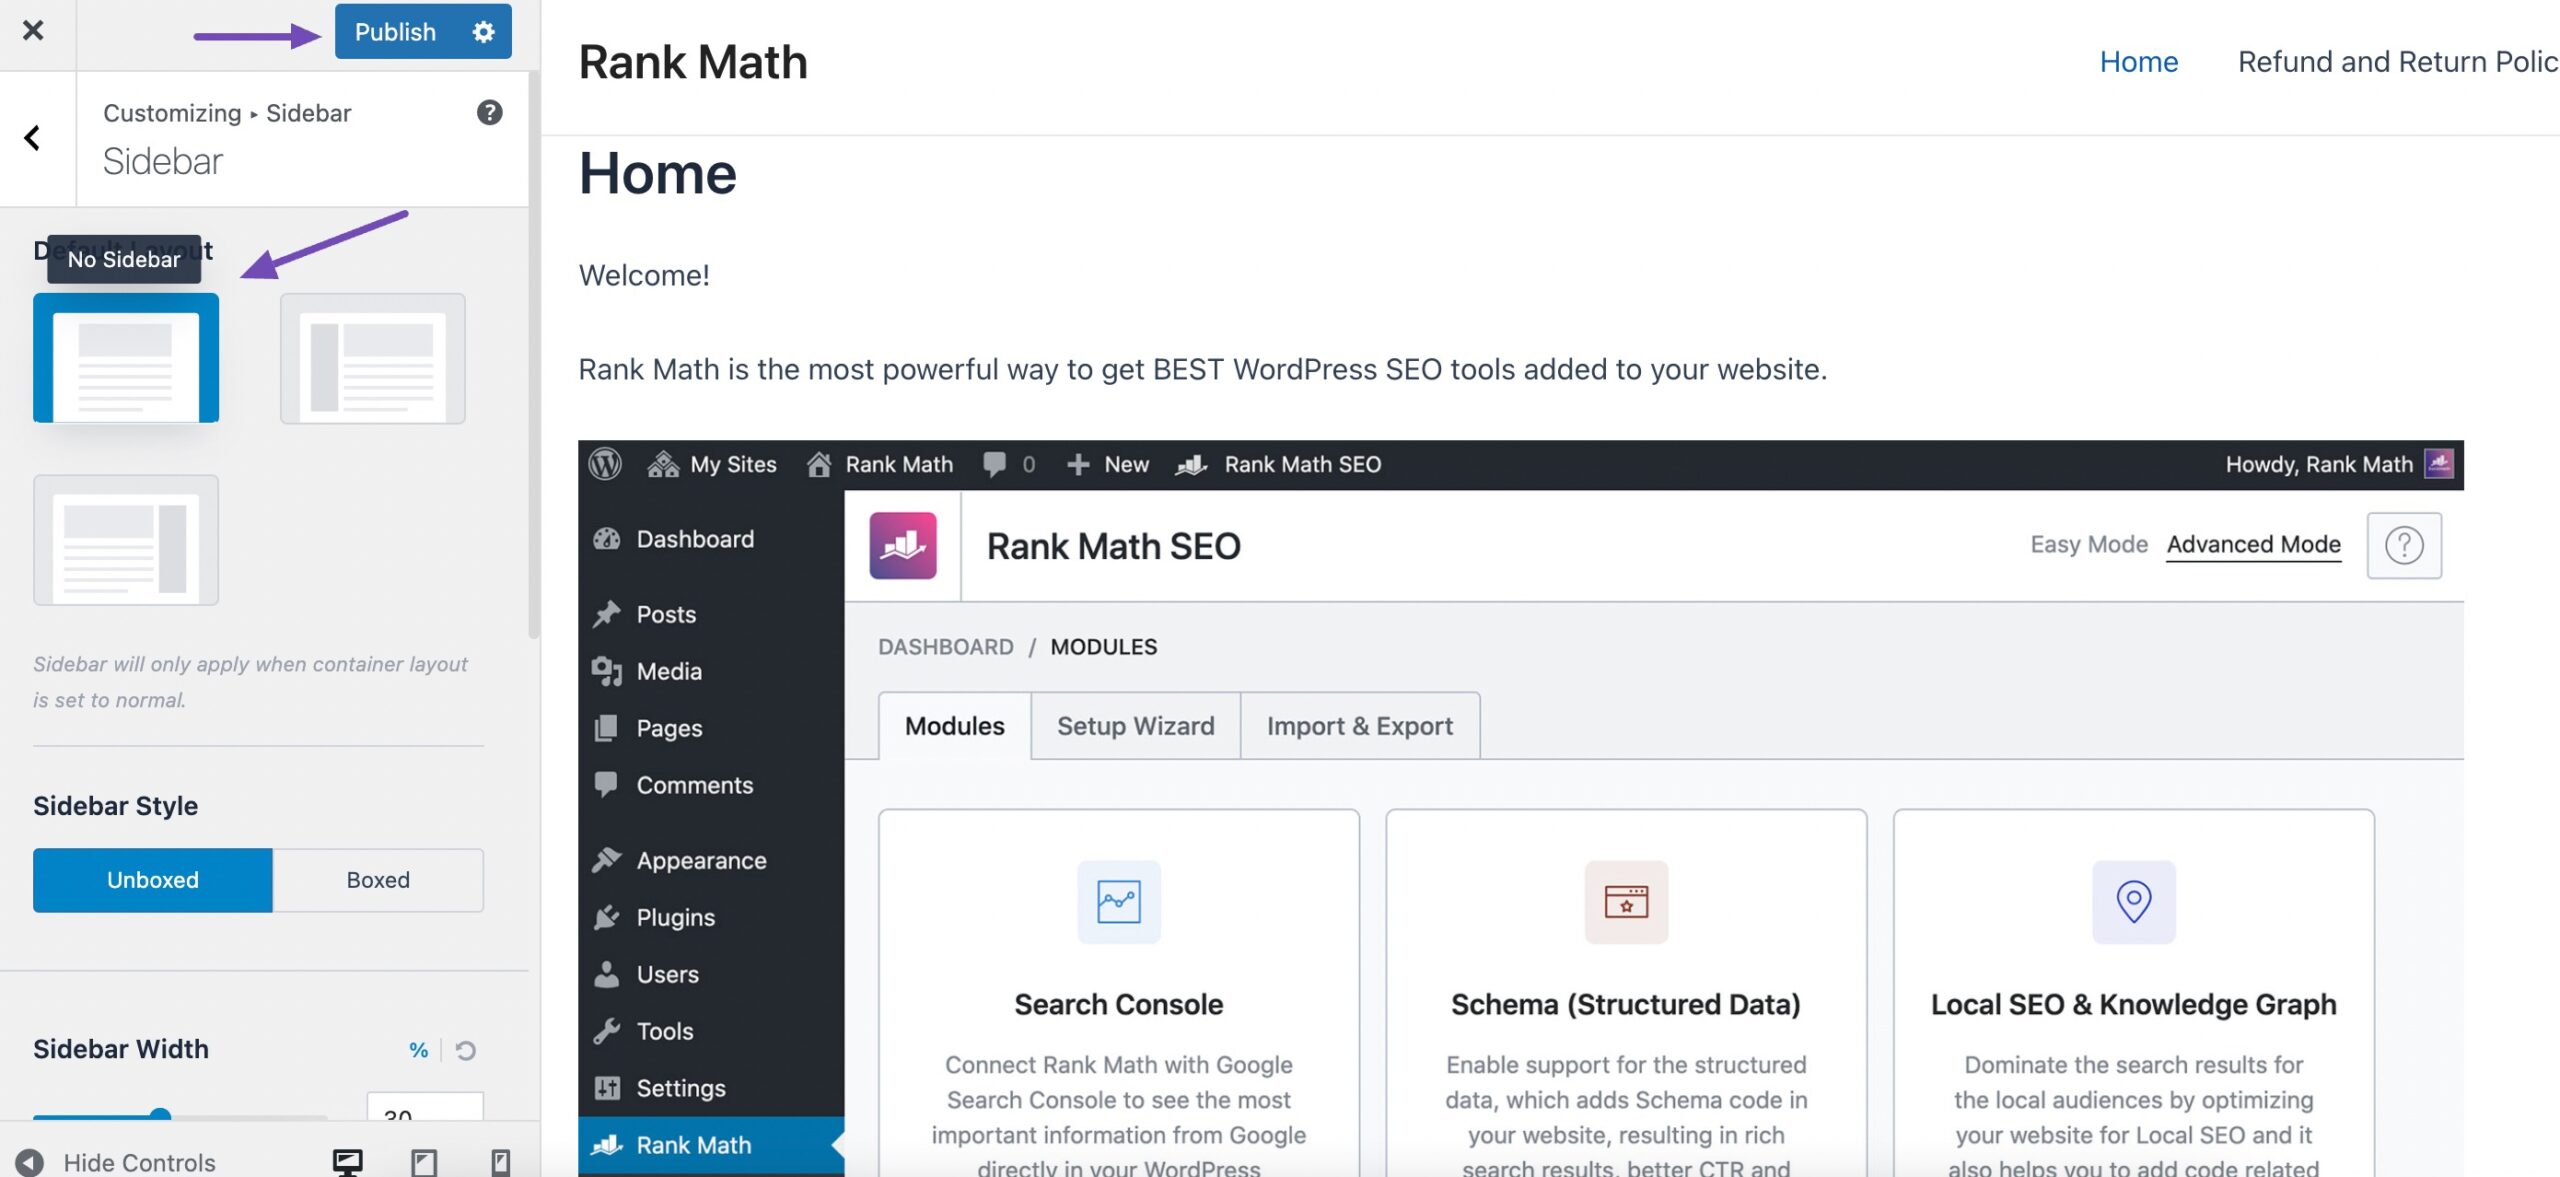Toggle the No Sidebar layout option
2560x1177 pixels.
click(x=126, y=356)
